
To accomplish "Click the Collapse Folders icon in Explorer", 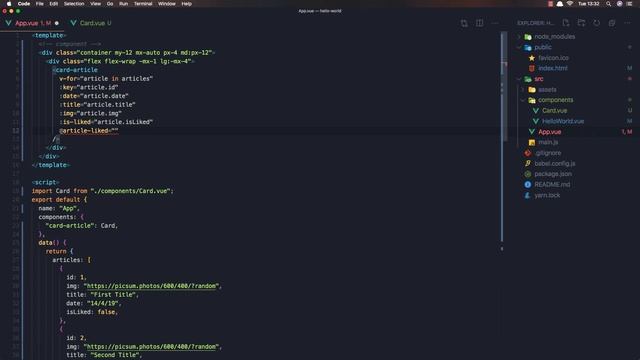I will coord(612,23).
